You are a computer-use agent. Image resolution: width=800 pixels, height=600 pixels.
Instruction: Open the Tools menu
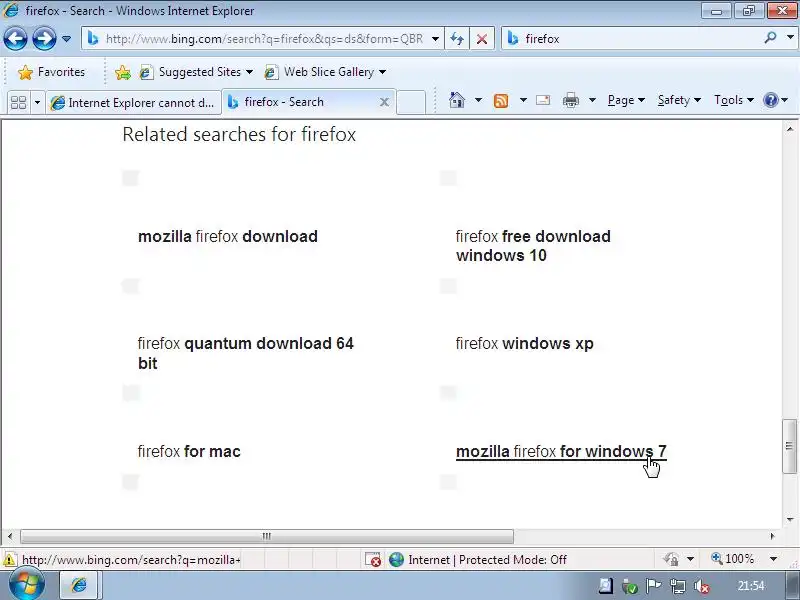point(734,100)
